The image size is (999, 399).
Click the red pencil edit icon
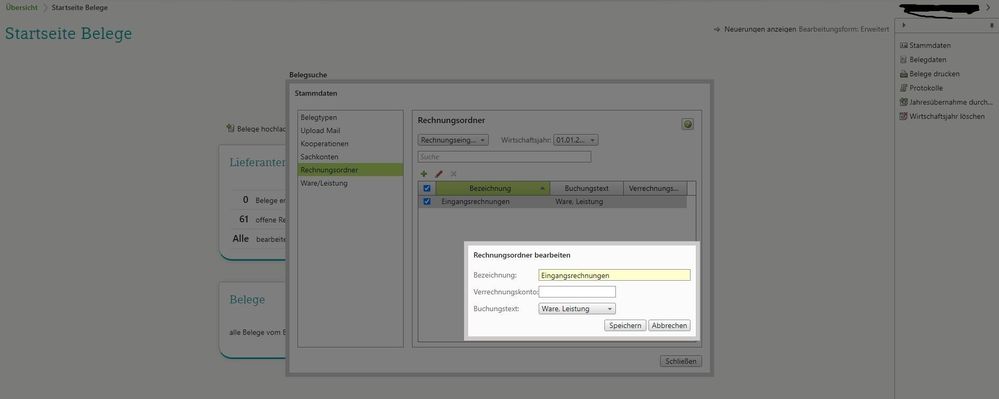pos(438,173)
